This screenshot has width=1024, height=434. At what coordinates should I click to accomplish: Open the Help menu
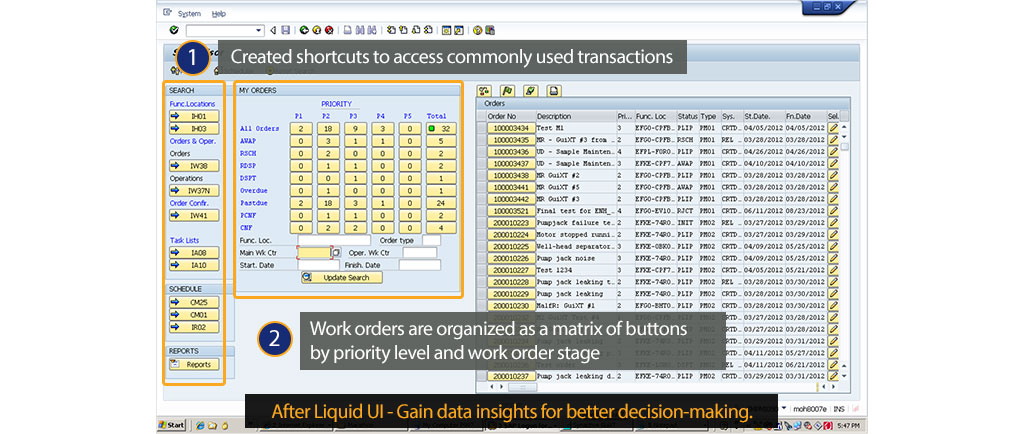coord(219,14)
